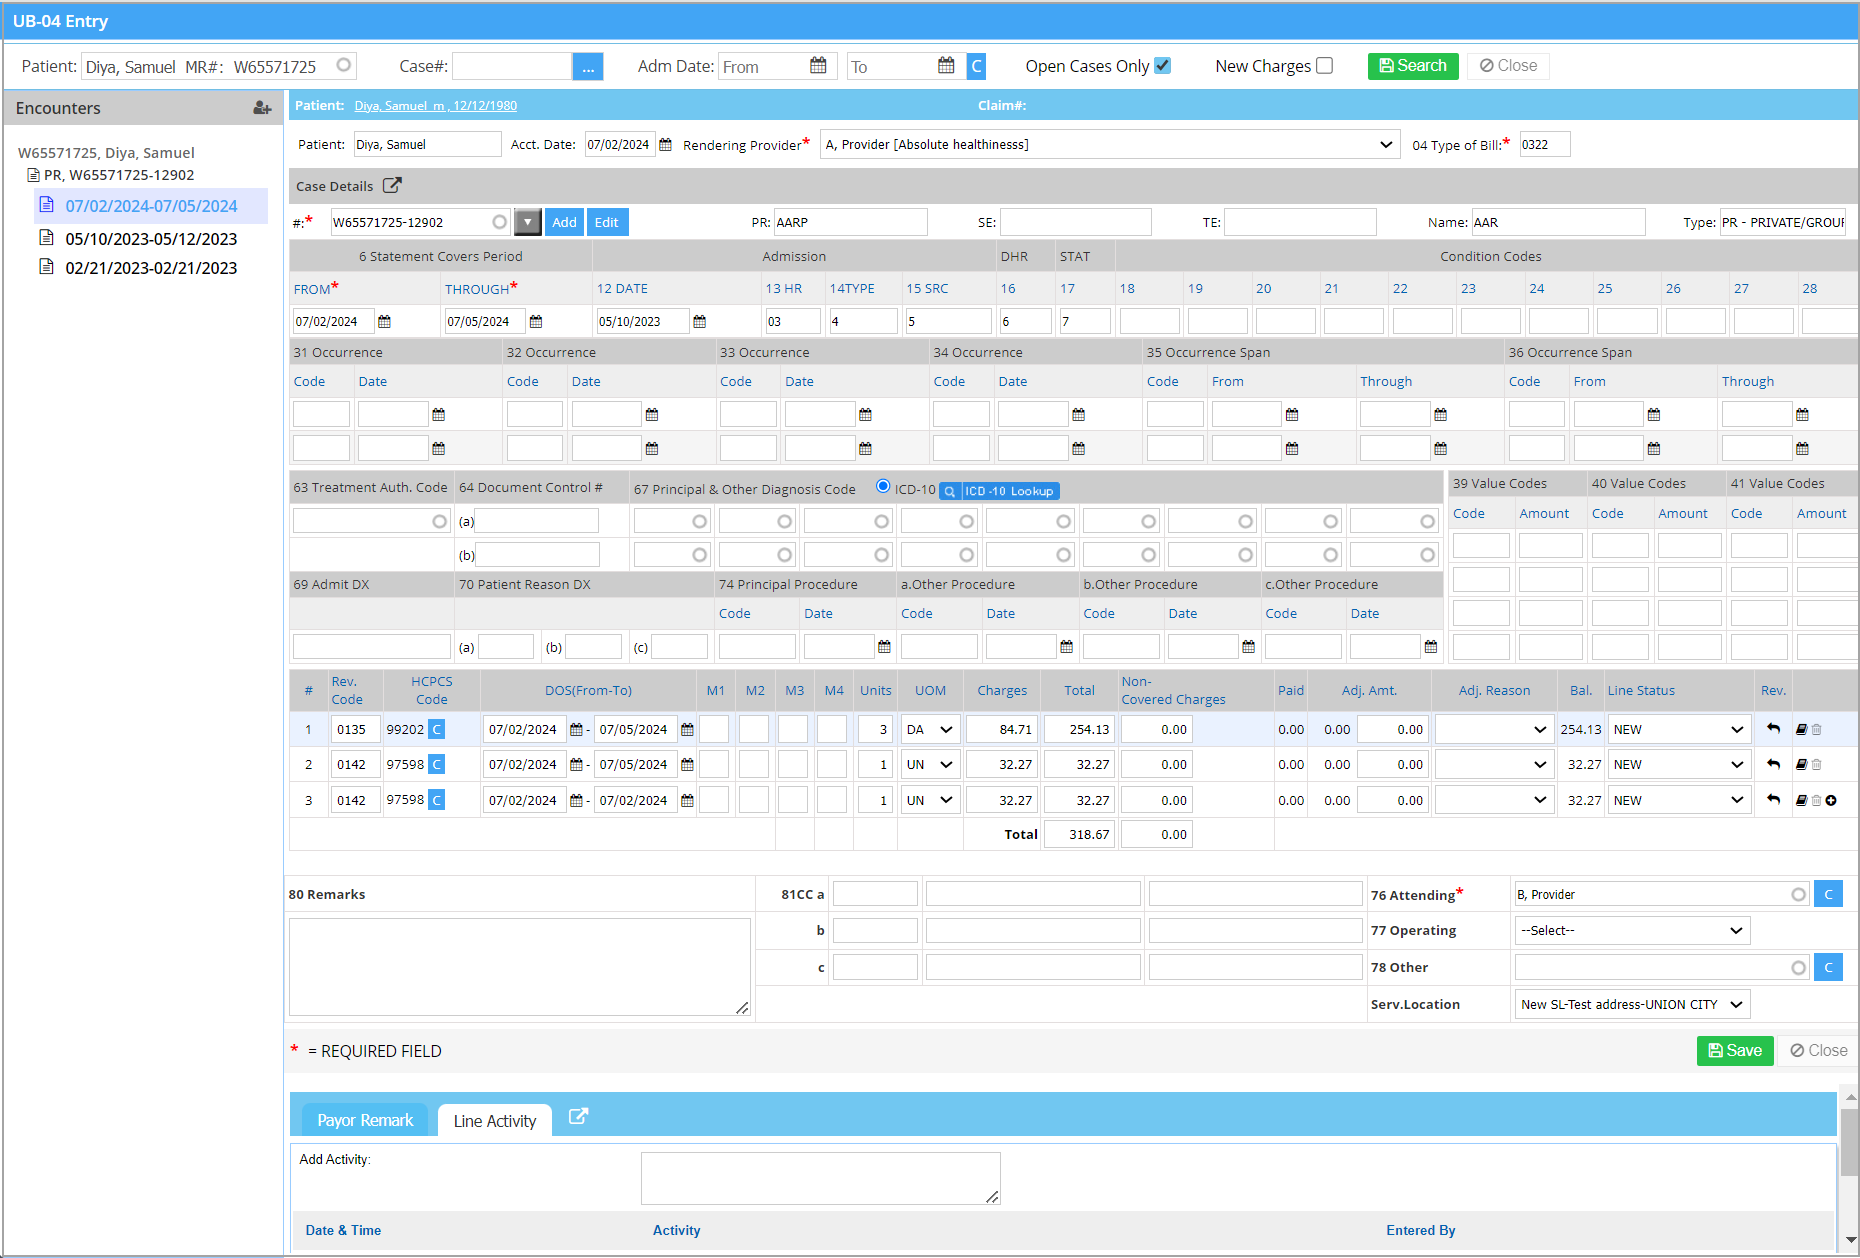The height and width of the screenshot is (1258, 1860).
Task: Open 74 Principal Procedure date calendar
Action: click(x=884, y=647)
